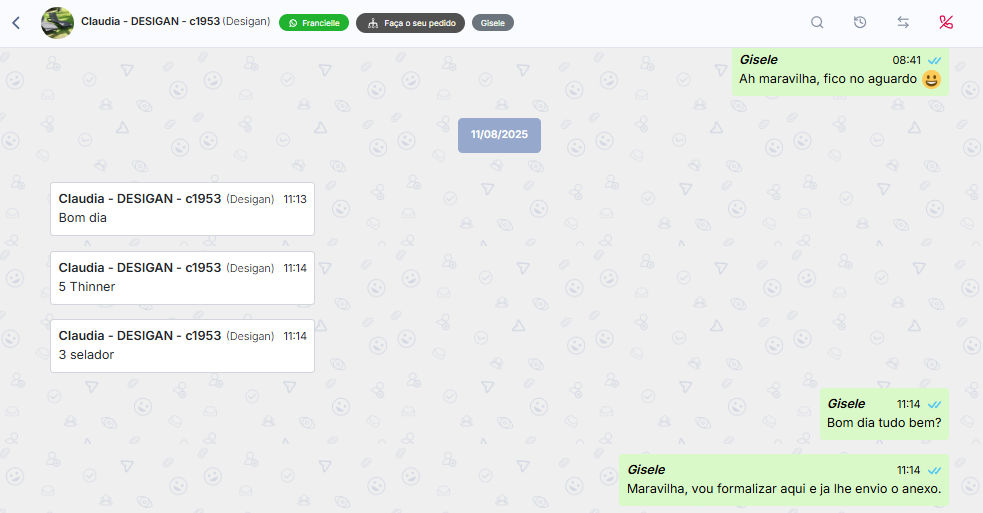The height and width of the screenshot is (513, 983).
Task: Click the contact name Claudia - DESIGAN - c1953 in header
Action: (150, 21)
